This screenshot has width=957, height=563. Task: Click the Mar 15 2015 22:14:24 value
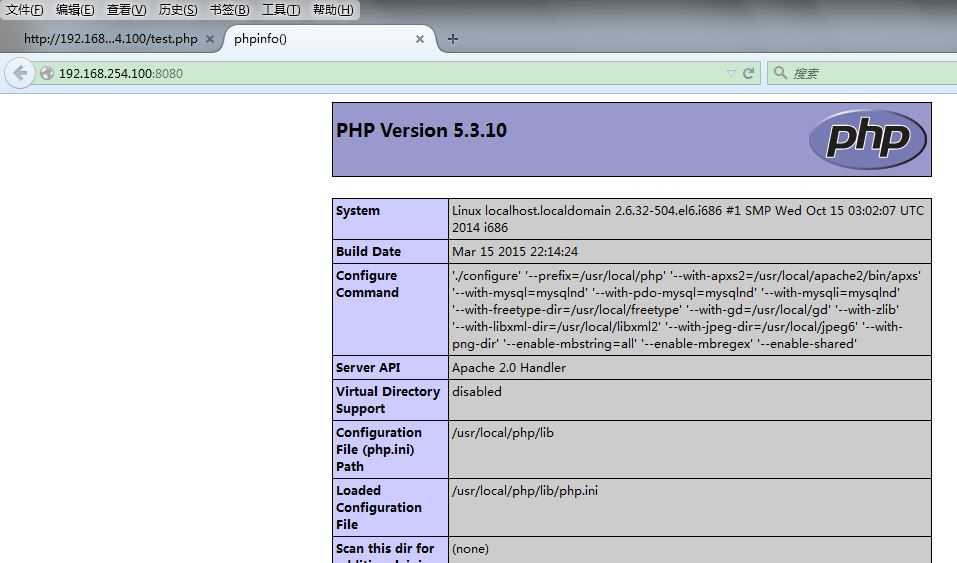tap(515, 252)
